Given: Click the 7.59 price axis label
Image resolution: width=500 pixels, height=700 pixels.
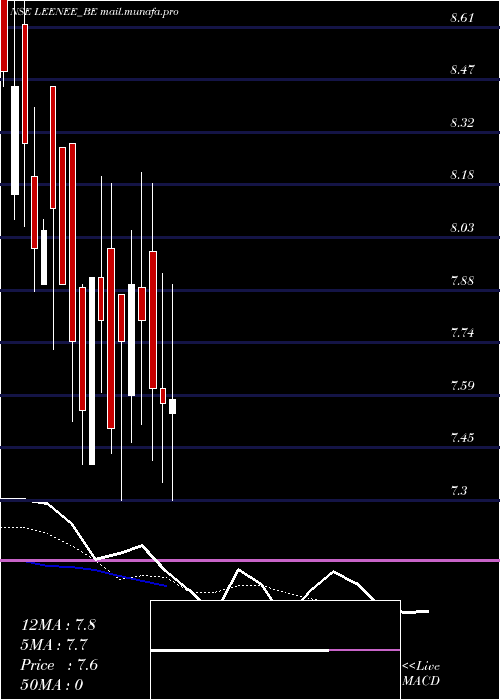Looking at the screenshot, I should [462, 384].
